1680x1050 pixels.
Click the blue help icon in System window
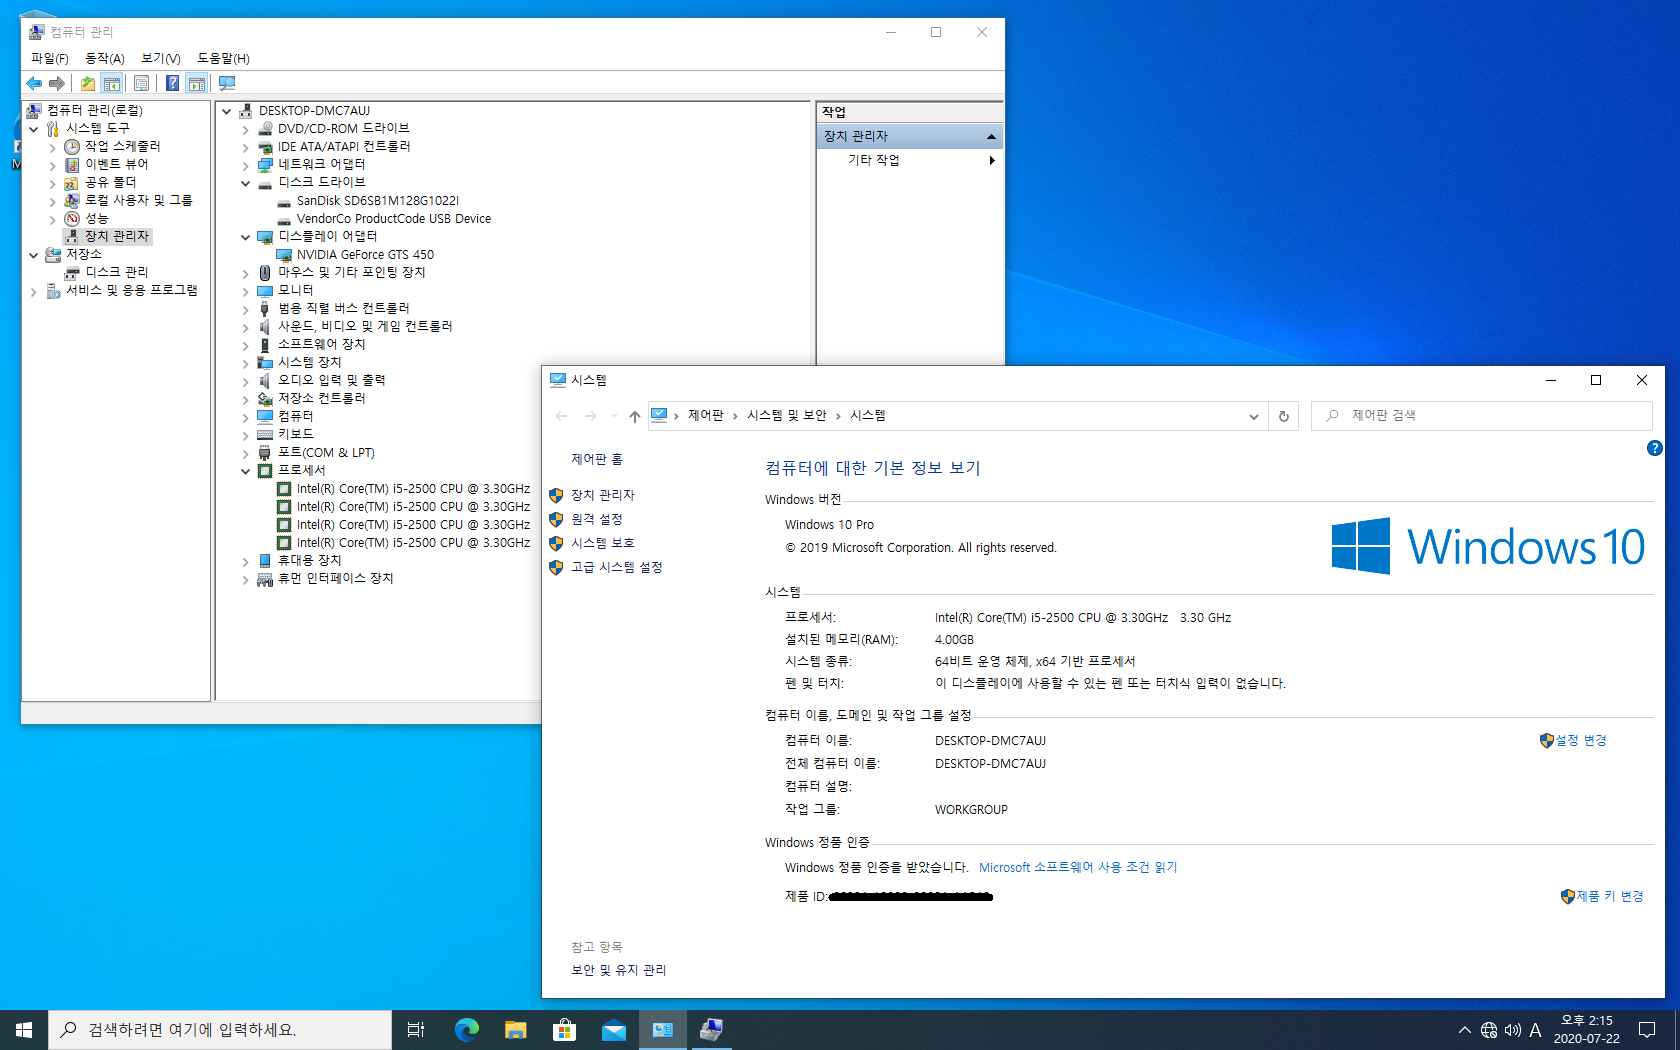pyautogui.click(x=1655, y=448)
